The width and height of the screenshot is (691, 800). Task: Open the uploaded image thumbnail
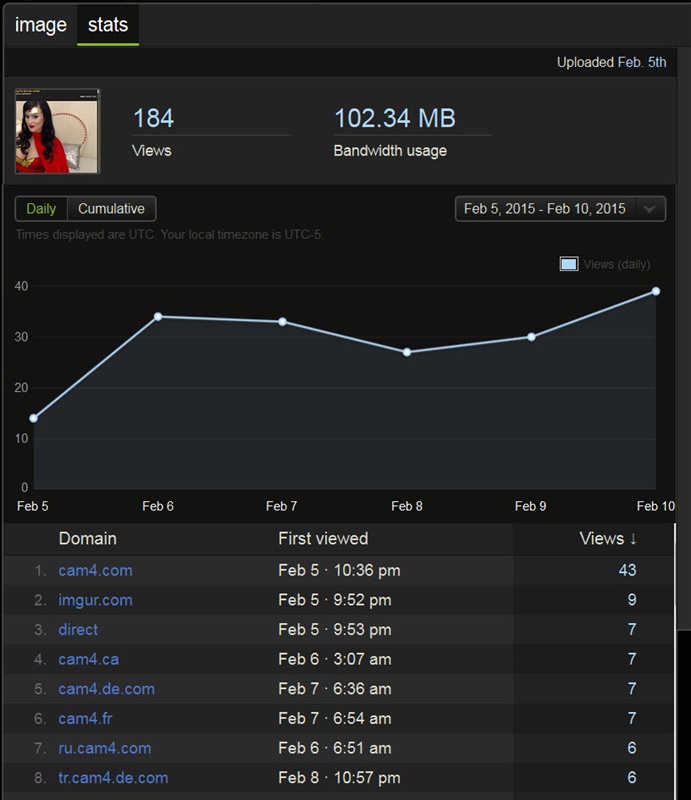pos(57,131)
